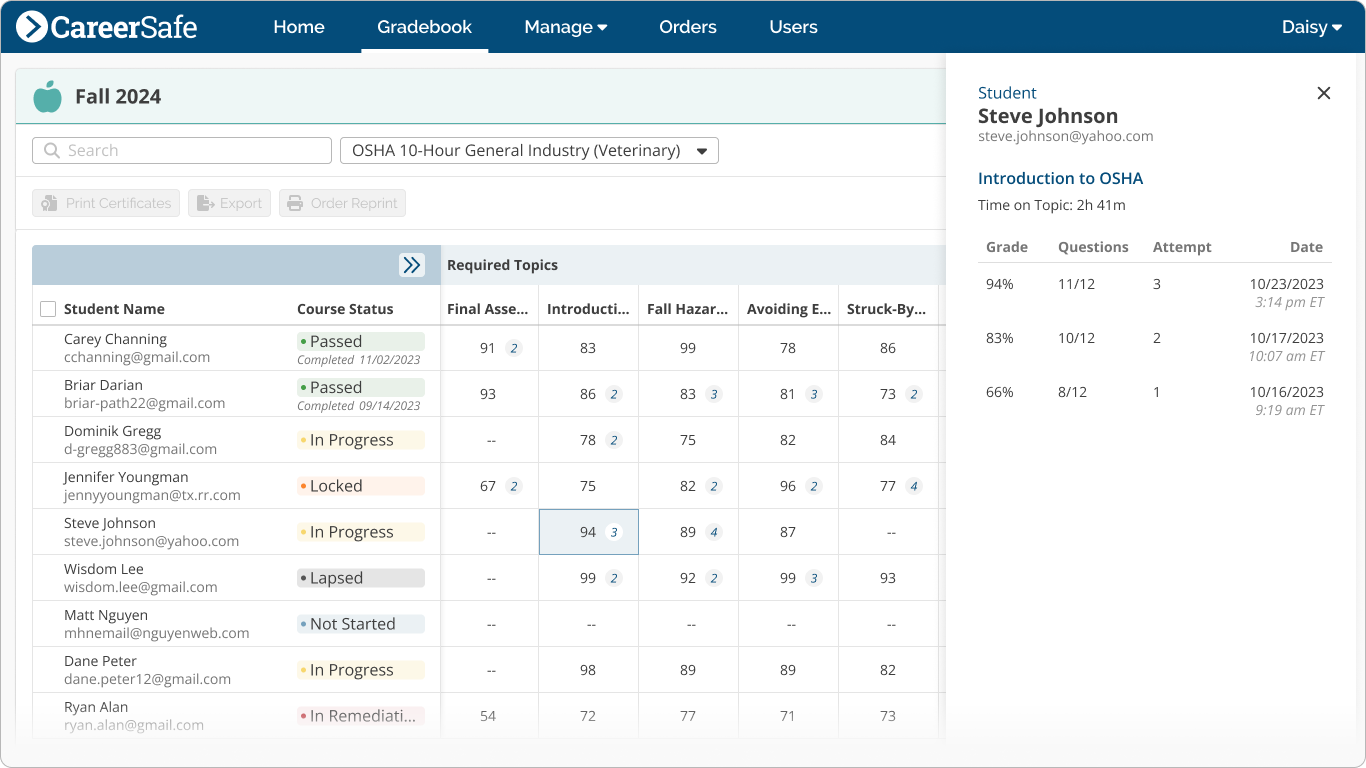The height and width of the screenshot is (768, 1366).
Task: Click the double-chevron icon to expand columns
Action: [412, 265]
